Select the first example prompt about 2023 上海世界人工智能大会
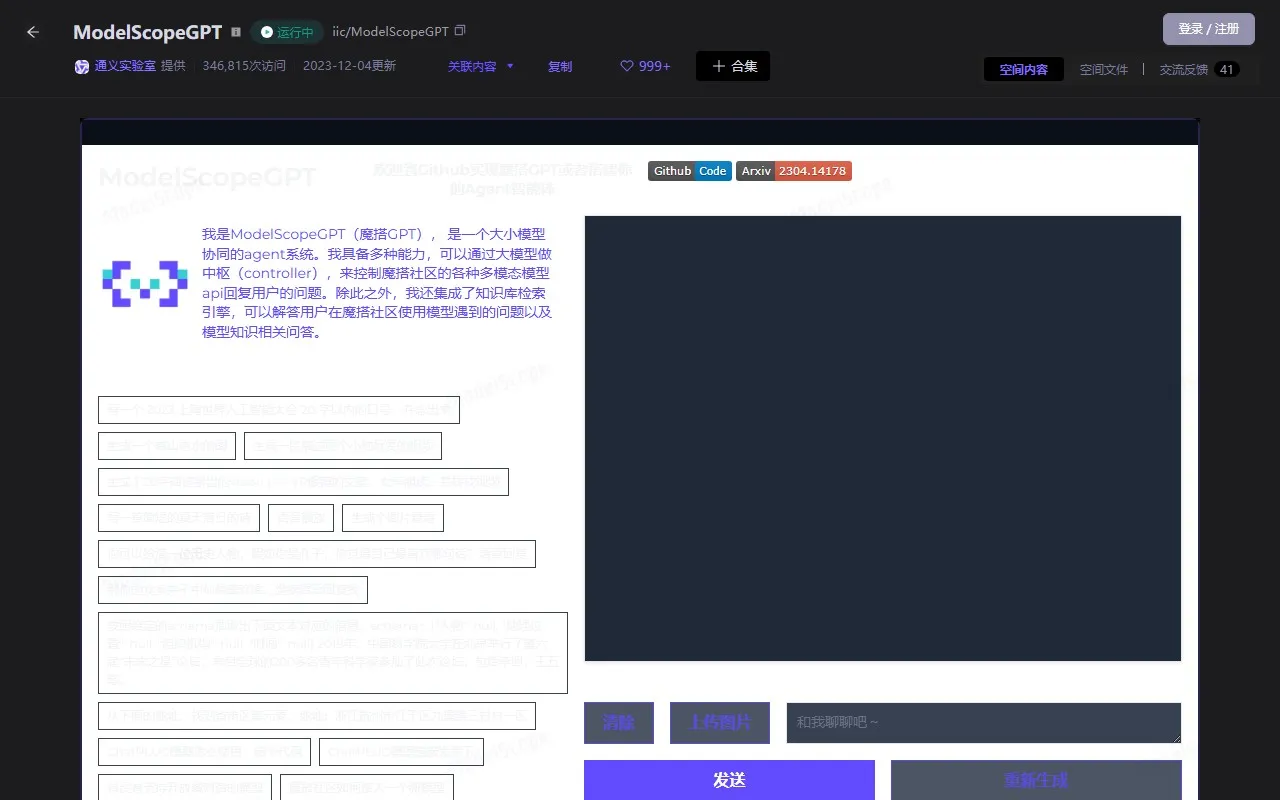The width and height of the screenshot is (1280, 800). (278, 409)
